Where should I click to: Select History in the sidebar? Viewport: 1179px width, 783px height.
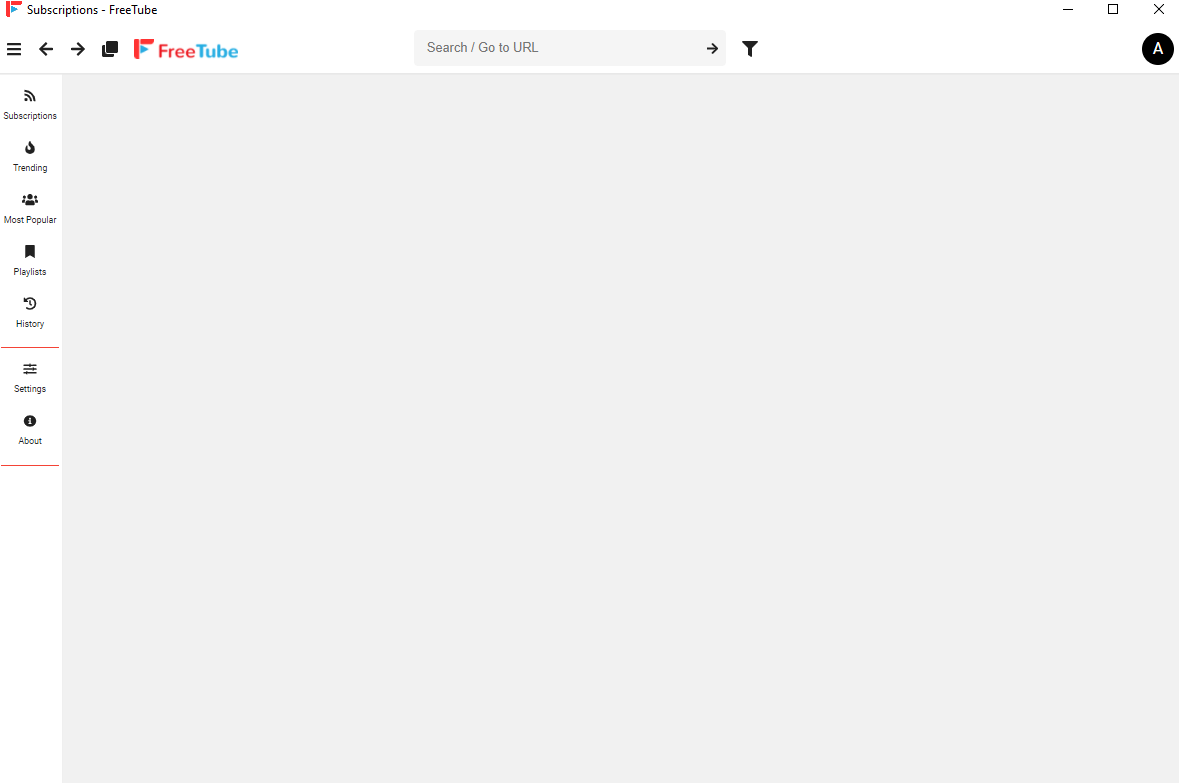point(29,312)
